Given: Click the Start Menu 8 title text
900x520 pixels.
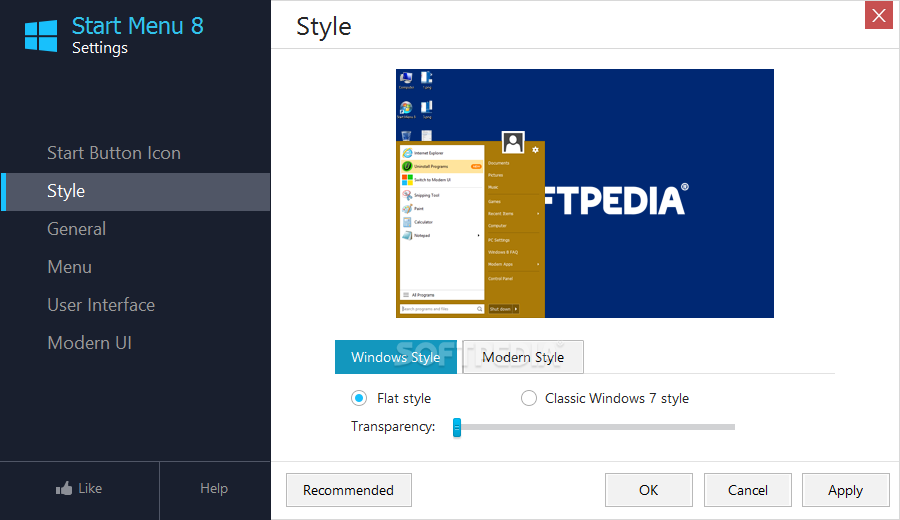Looking at the screenshot, I should click(x=138, y=26).
